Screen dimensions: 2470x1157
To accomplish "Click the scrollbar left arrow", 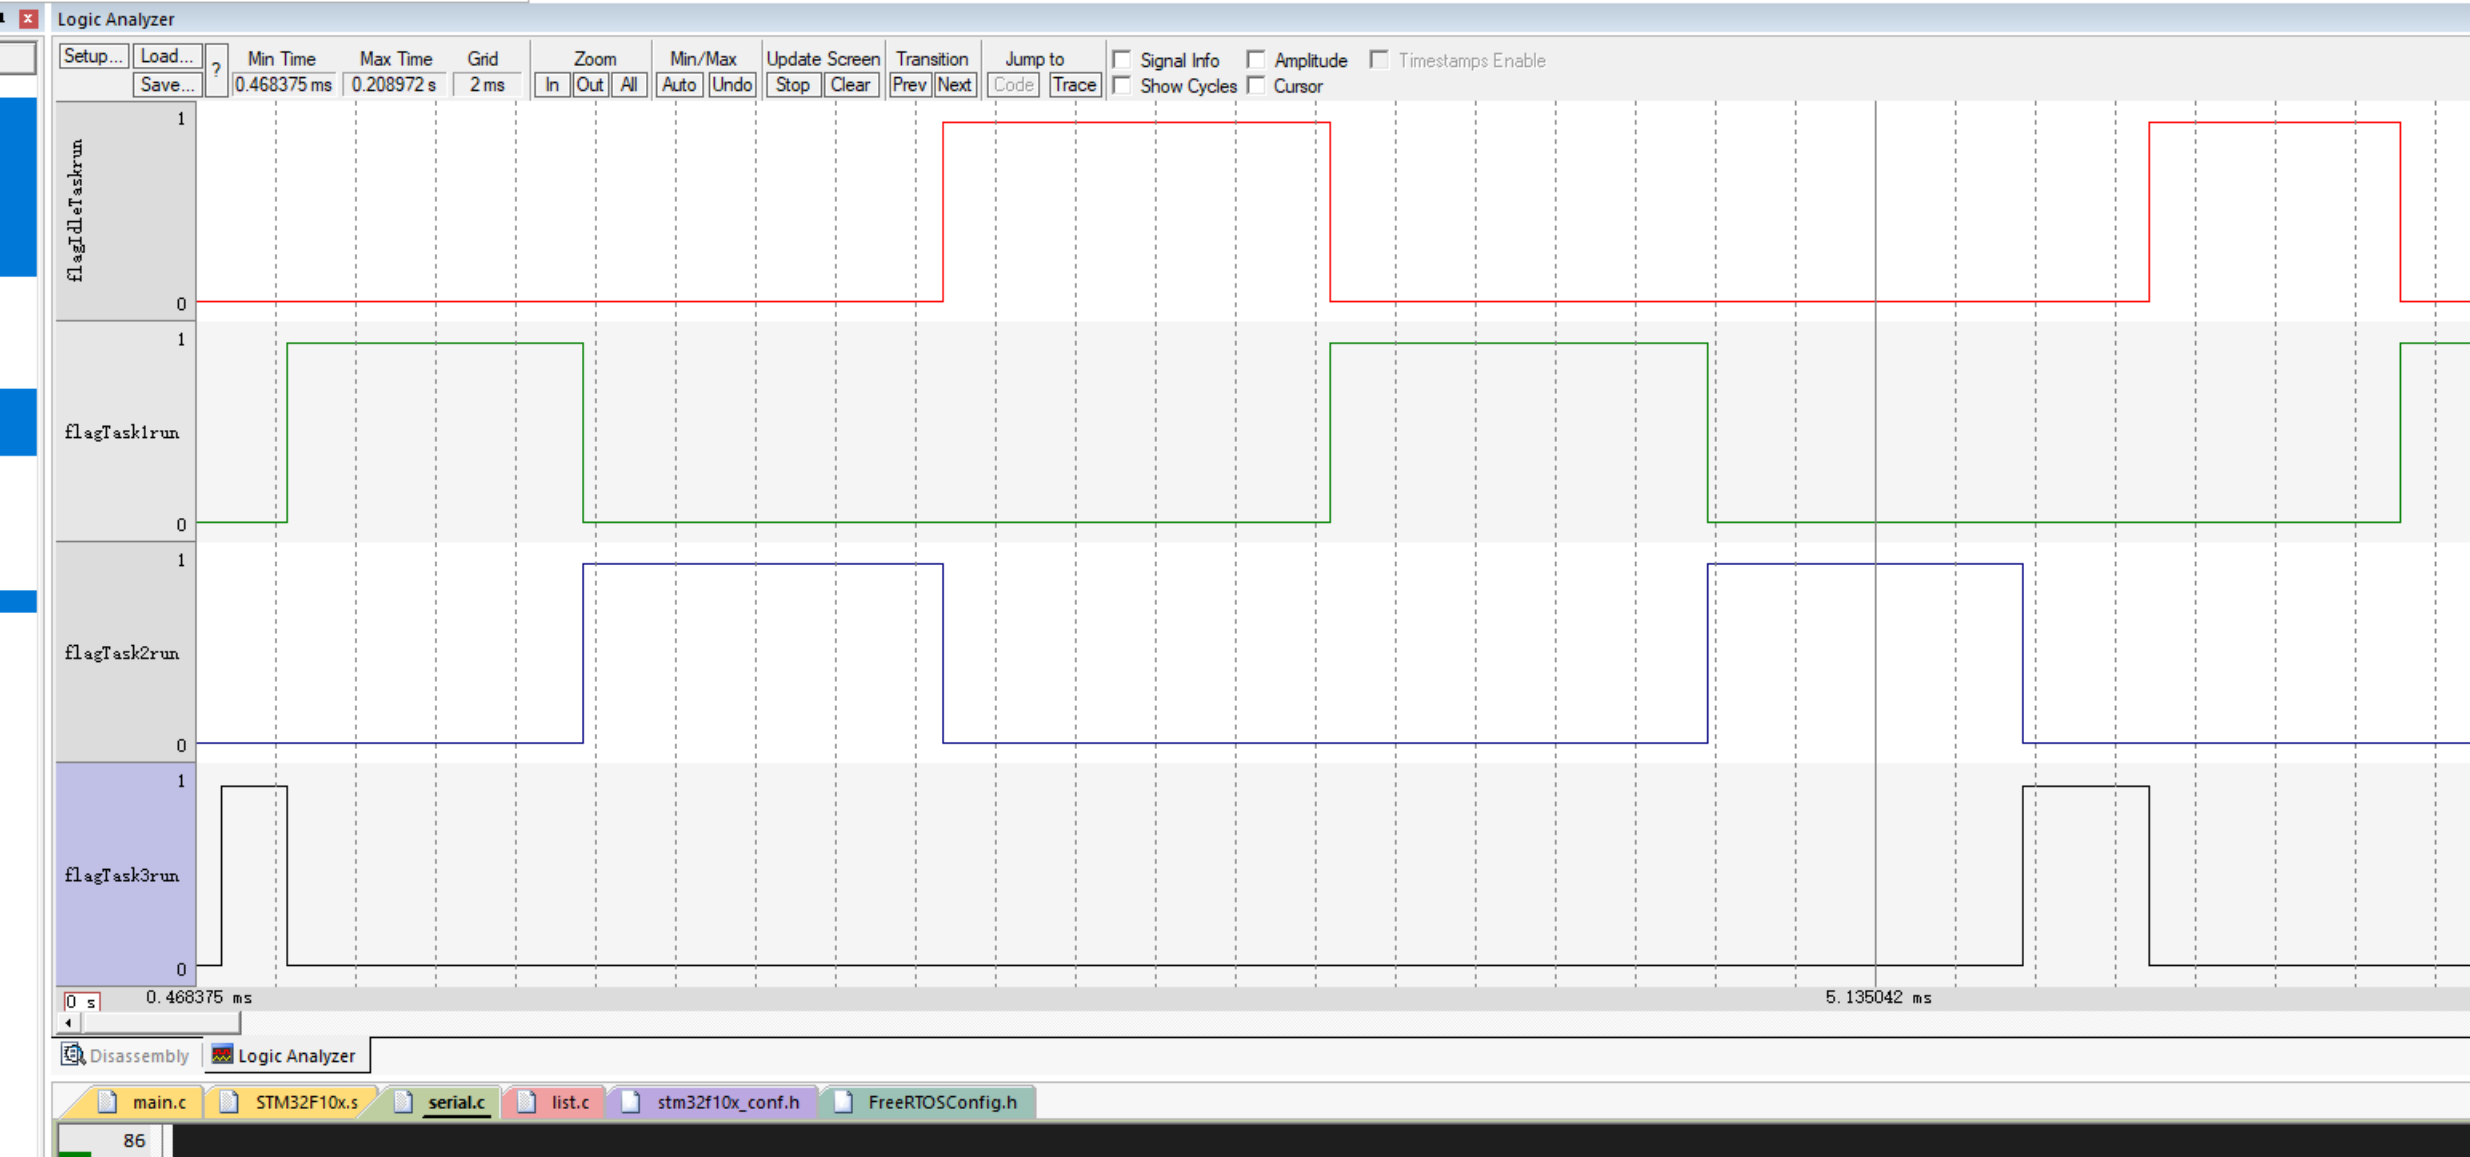I will point(68,1023).
